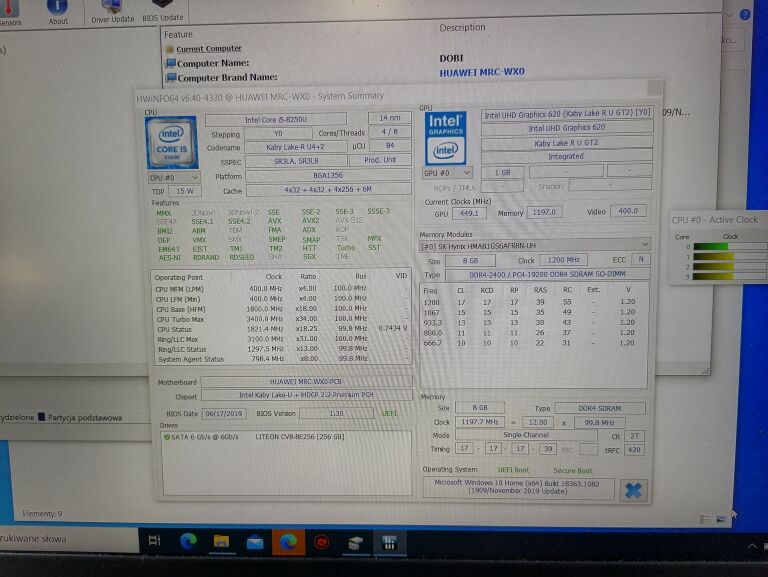Click the BIOS Update toolbar icon
This screenshot has width=768, height=577.
click(163, 11)
